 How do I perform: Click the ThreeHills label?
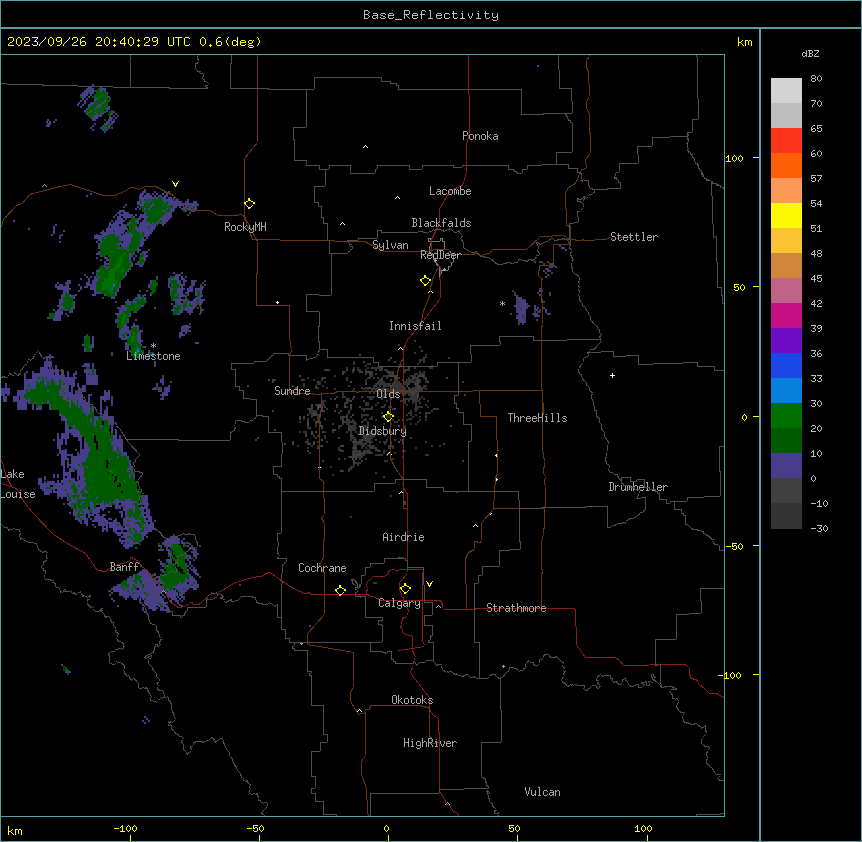point(537,418)
